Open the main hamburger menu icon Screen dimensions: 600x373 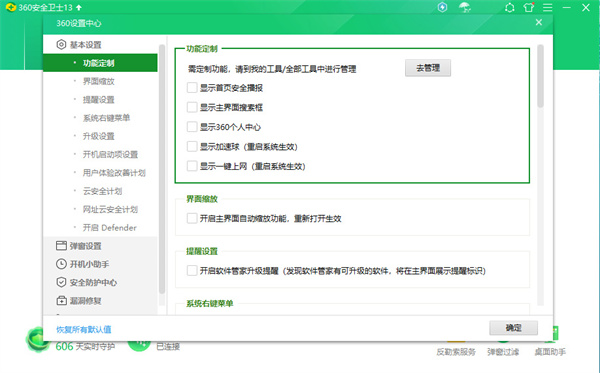548,8
